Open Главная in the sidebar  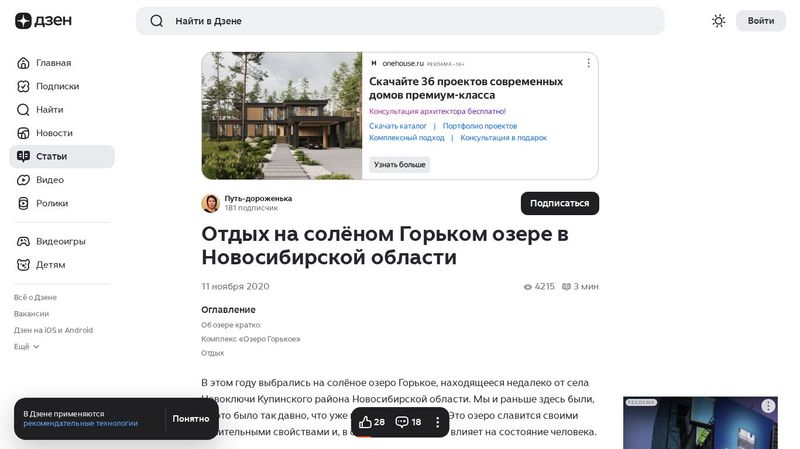[52, 63]
